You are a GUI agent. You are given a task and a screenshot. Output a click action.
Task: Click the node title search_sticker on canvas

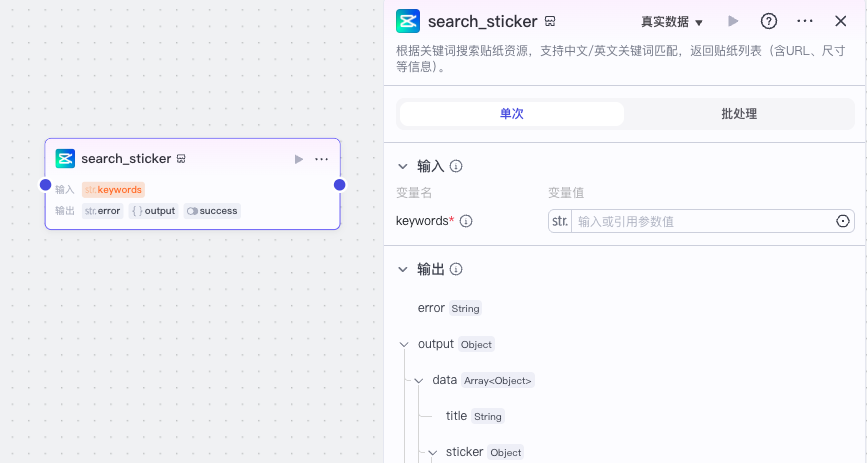pos(126,159)
